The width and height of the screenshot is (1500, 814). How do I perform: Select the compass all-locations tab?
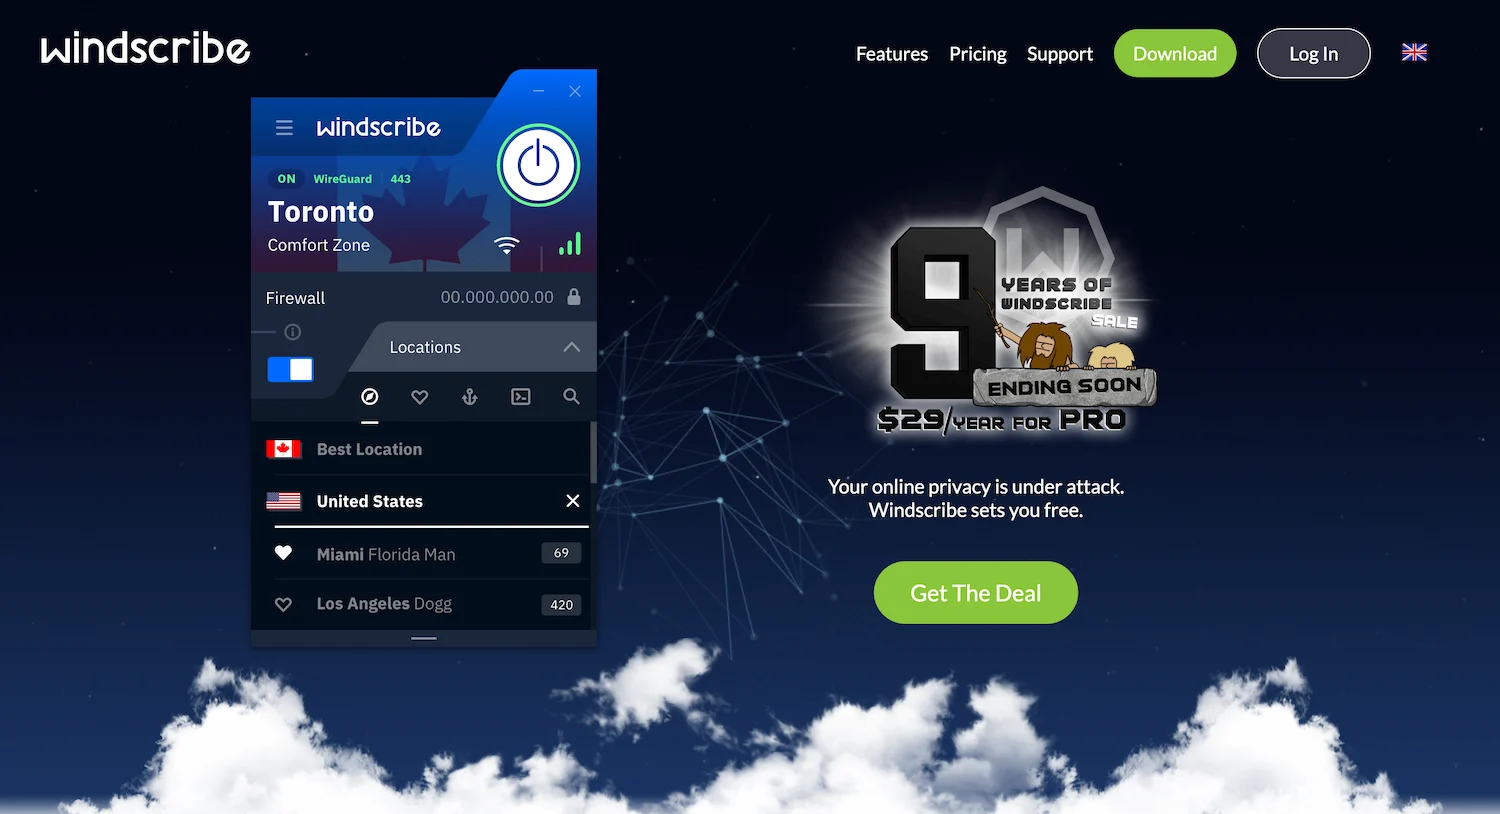(x=370, y=397)
